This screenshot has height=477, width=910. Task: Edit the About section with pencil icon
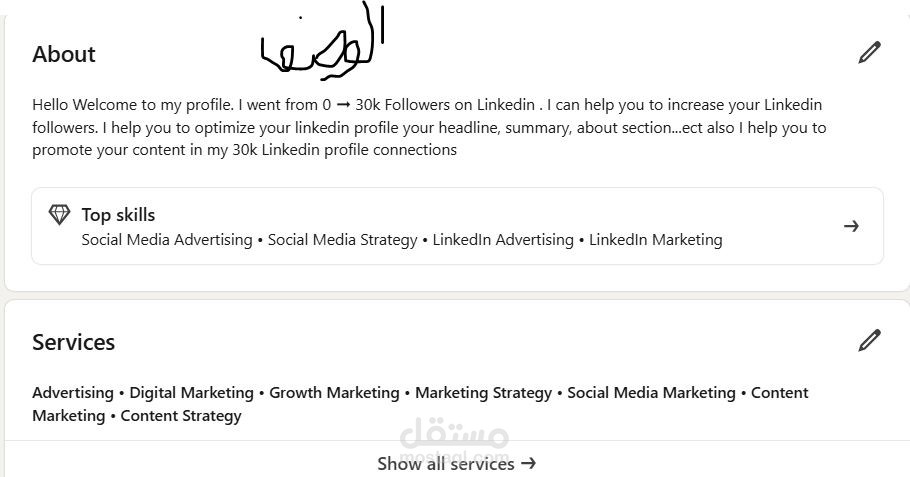[869, 53]
